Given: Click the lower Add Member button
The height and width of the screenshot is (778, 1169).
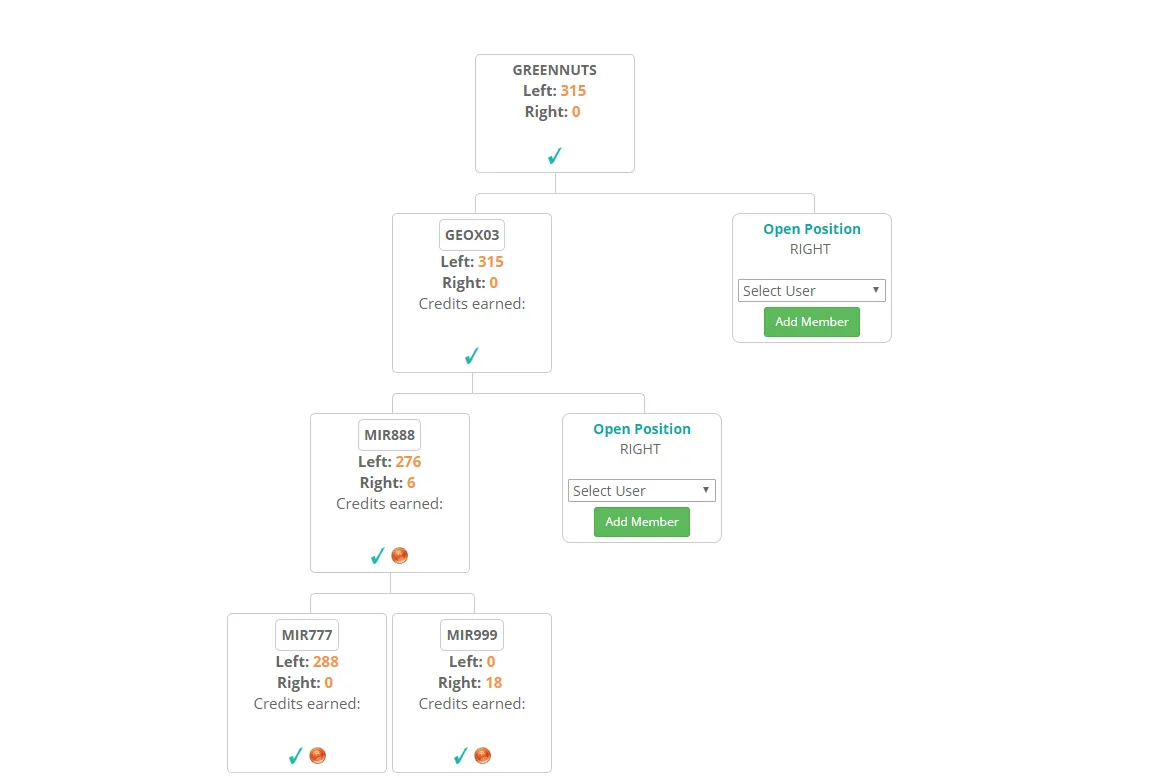Looking at the screenshot, I should [x=641, y=522].
